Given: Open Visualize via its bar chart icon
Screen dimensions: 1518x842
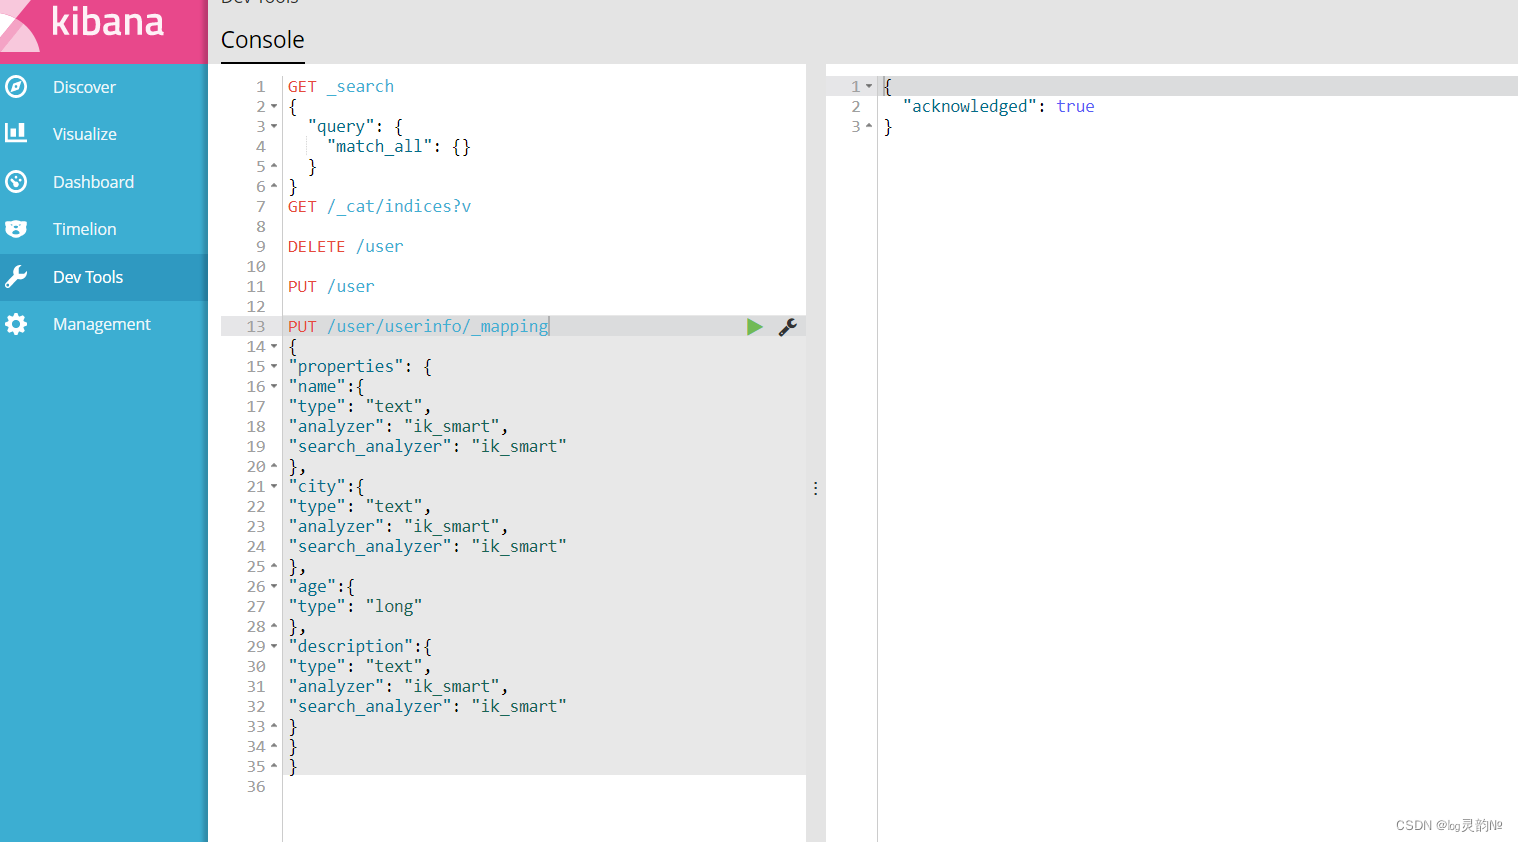Looking at the screenshot, I should pos(16,132).
